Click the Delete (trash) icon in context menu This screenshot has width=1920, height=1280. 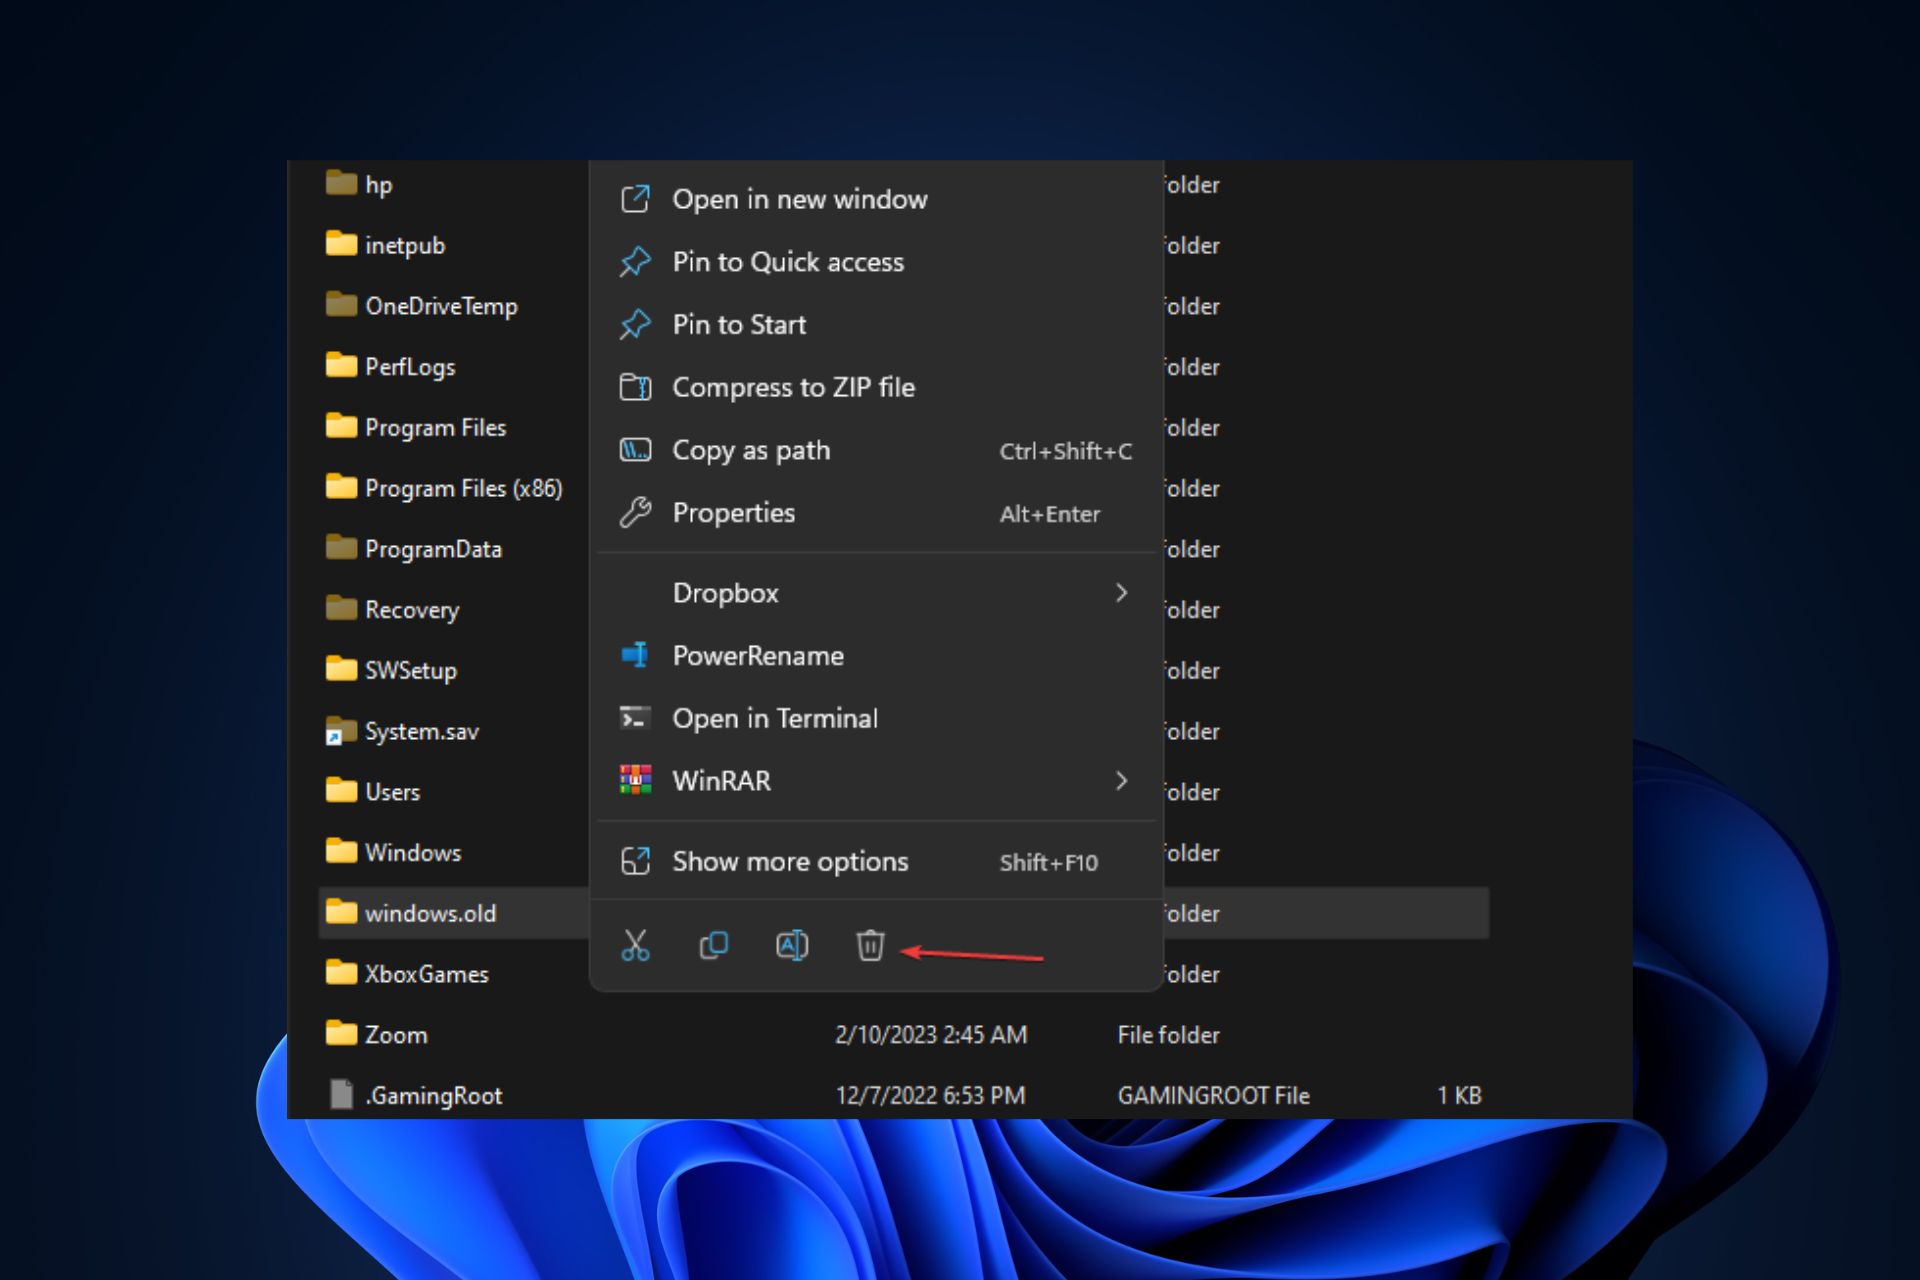click(869, 946)
